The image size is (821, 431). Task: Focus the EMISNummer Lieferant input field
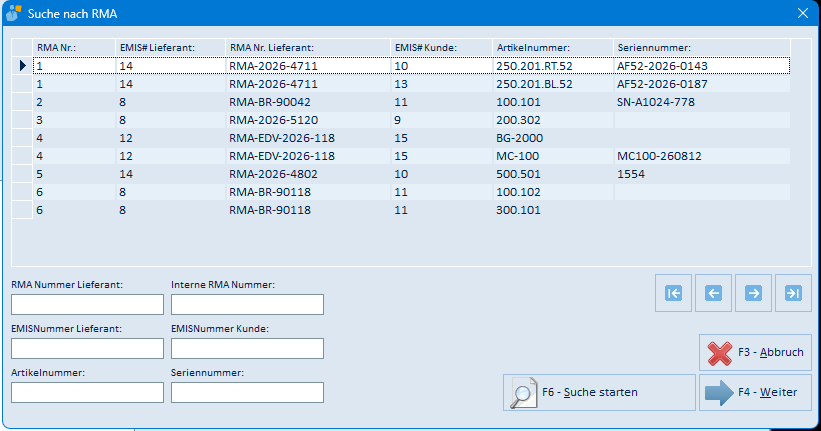point(87,348)
